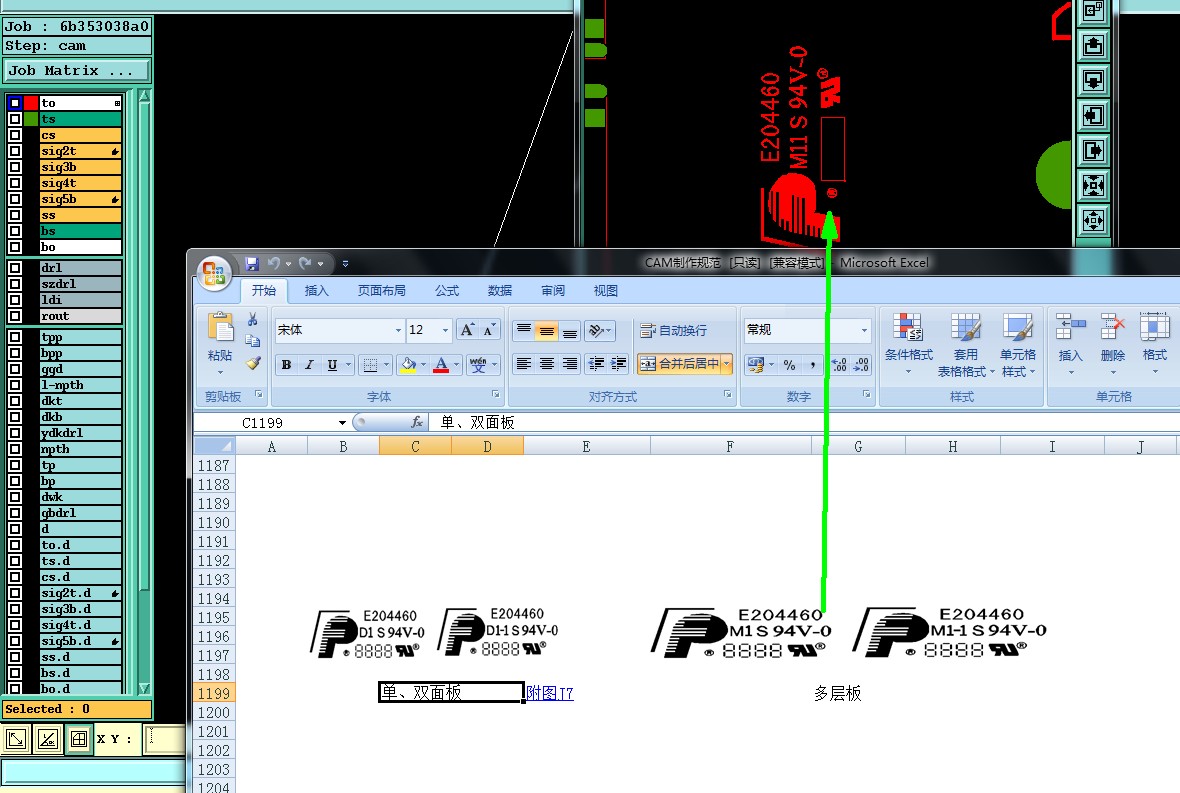The width and height of the screenshot is (1180, 793).
Task: Toggle italic formatting
Action: [309, 365]
